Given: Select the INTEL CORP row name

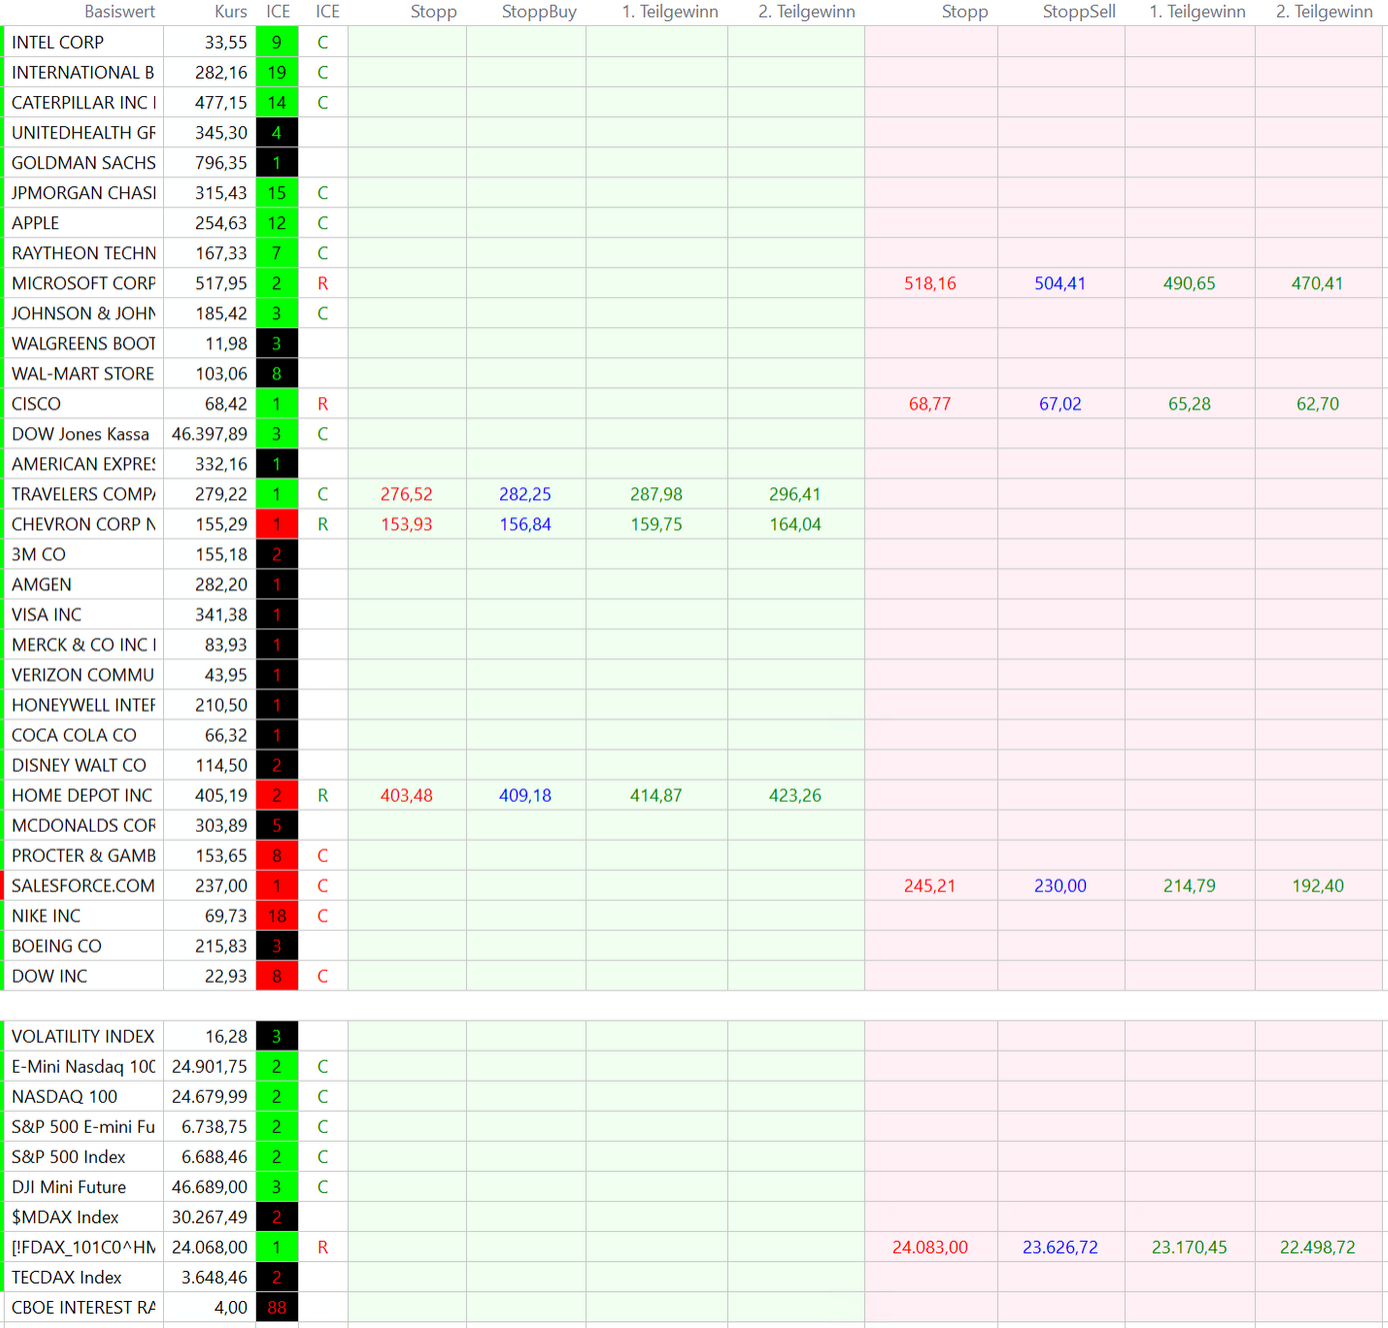Looking at the screenshot, I should [x=58, y=43].
